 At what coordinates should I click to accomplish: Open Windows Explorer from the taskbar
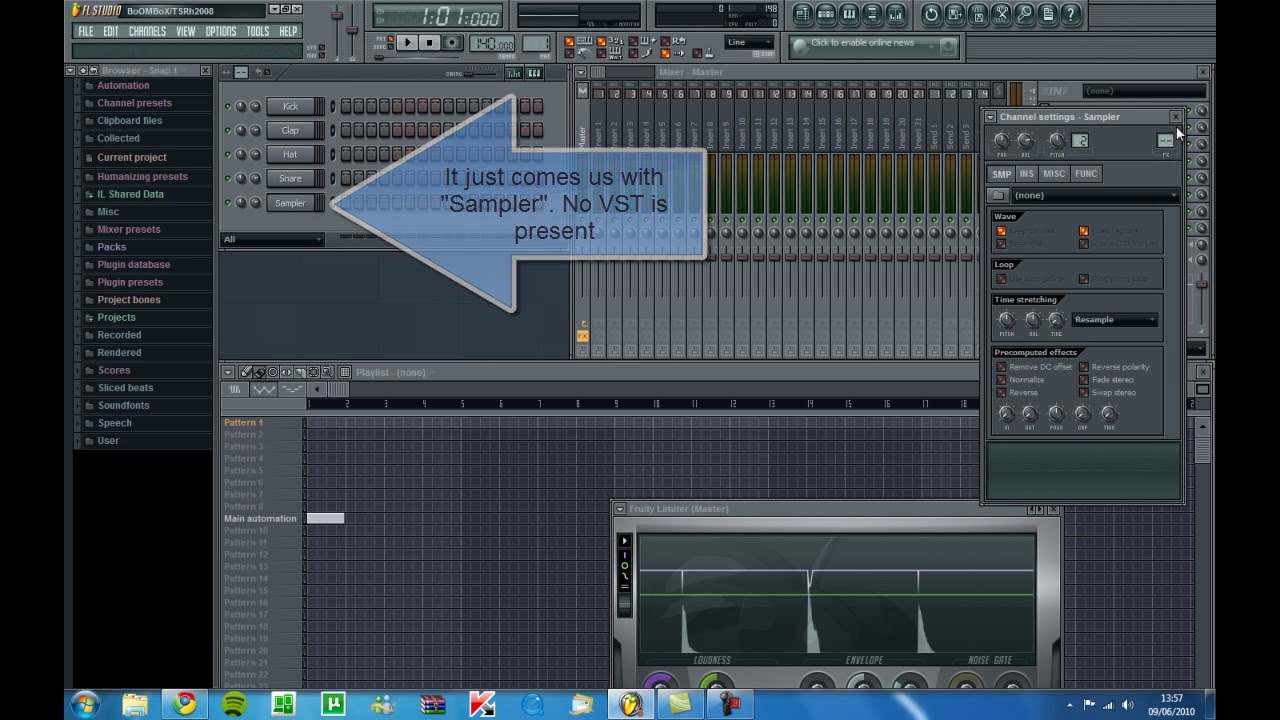pyautogui.click(x=134, y=704)
